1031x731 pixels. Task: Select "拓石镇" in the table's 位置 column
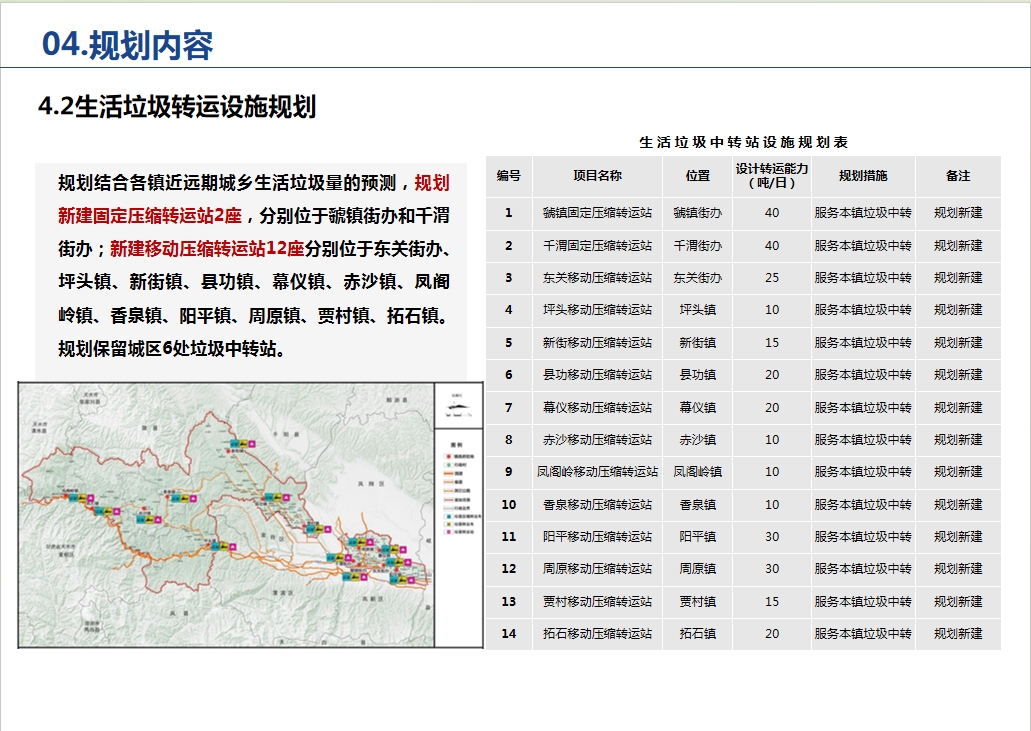(x=698, y=634)
